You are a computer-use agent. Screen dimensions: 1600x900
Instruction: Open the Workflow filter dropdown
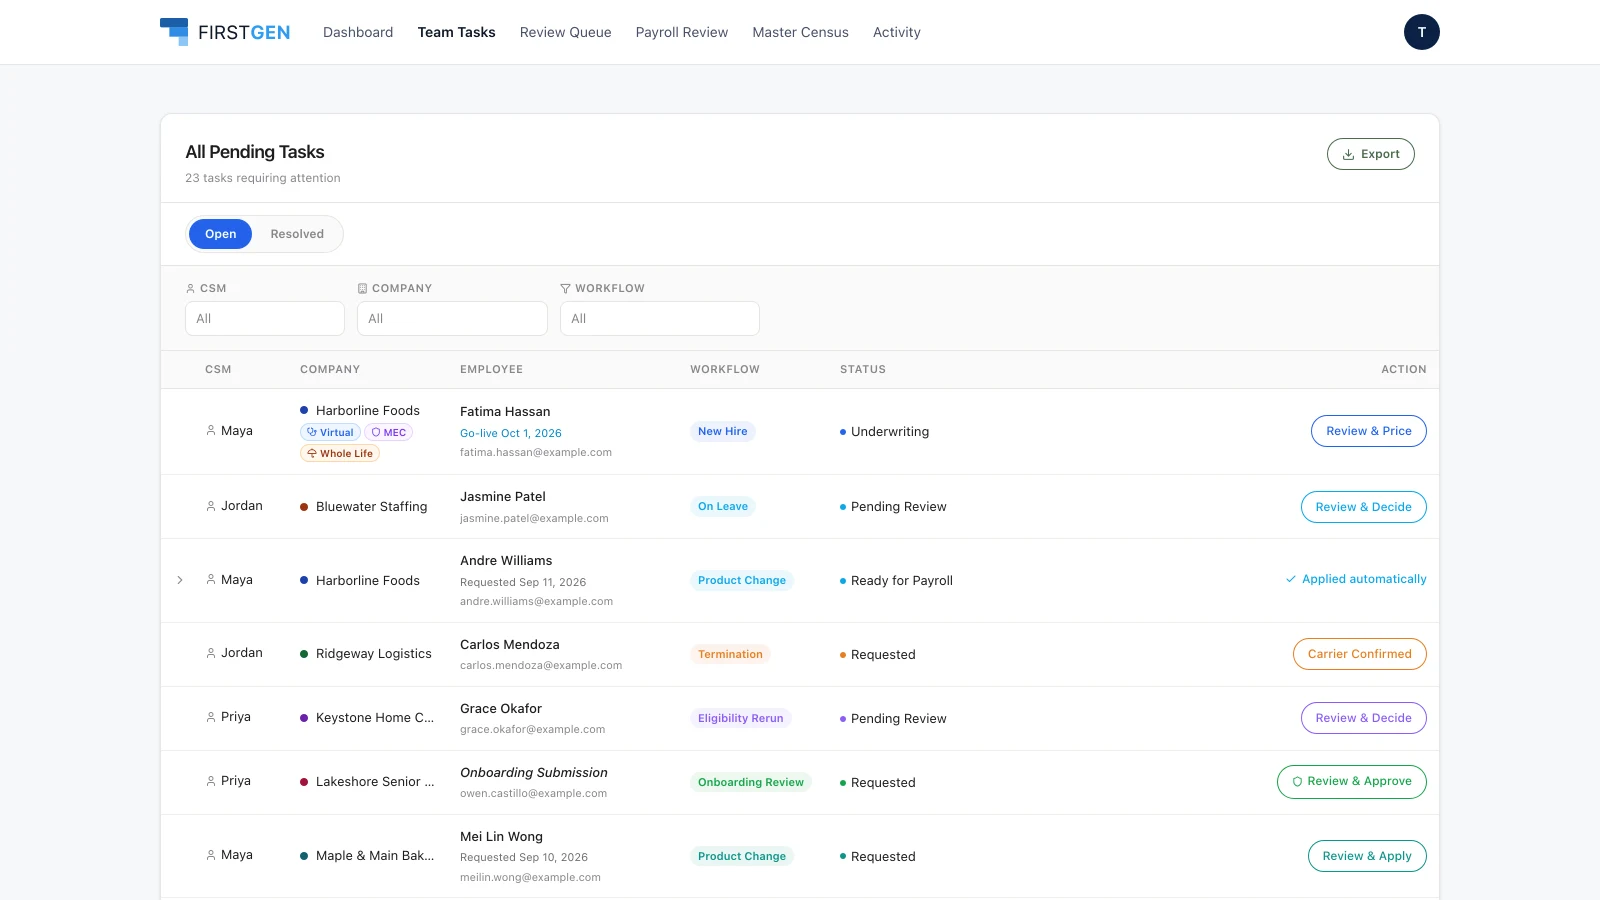[660, 318]
